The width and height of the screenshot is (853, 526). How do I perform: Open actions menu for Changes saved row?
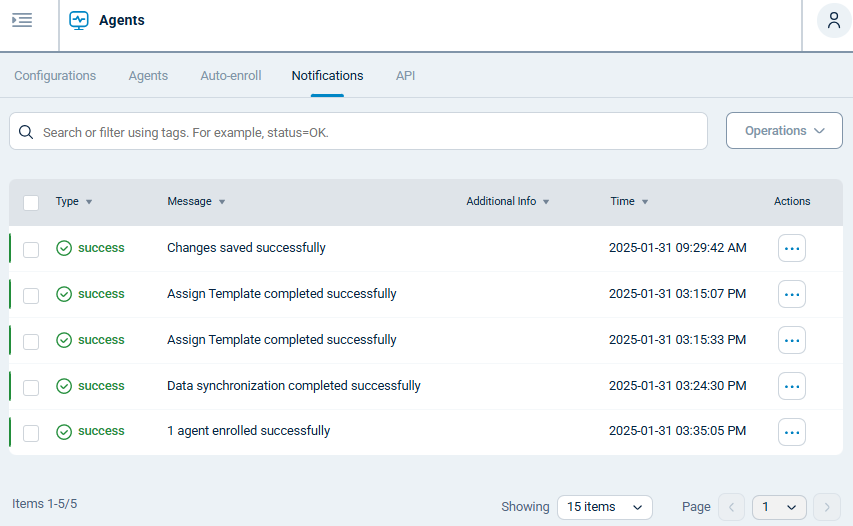(792, 248)
